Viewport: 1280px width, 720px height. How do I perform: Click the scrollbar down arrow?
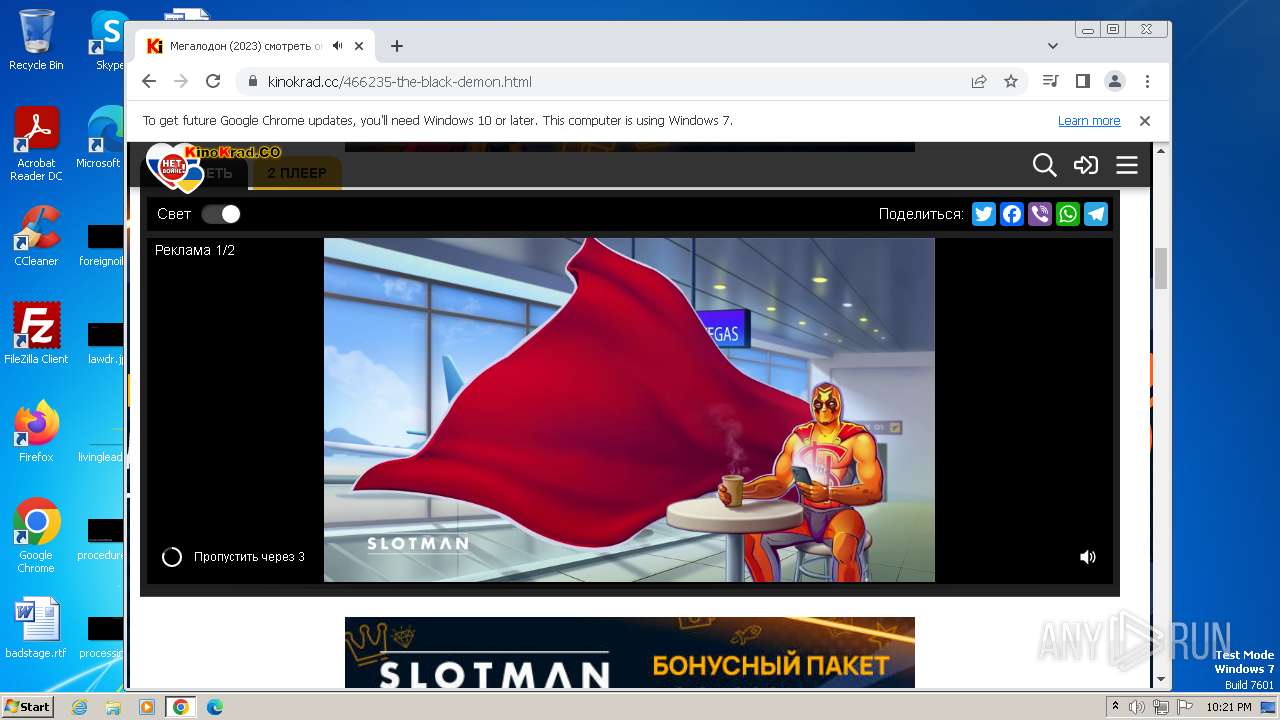(x=1161, y=680)
